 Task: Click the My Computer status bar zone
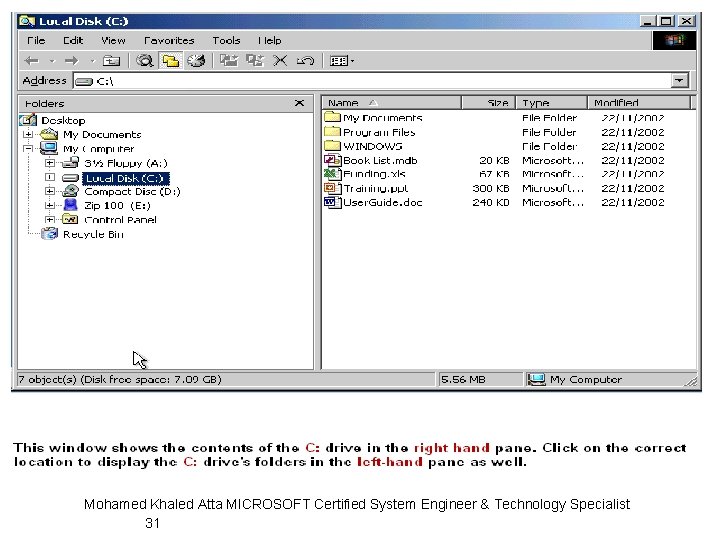point(605,380)
